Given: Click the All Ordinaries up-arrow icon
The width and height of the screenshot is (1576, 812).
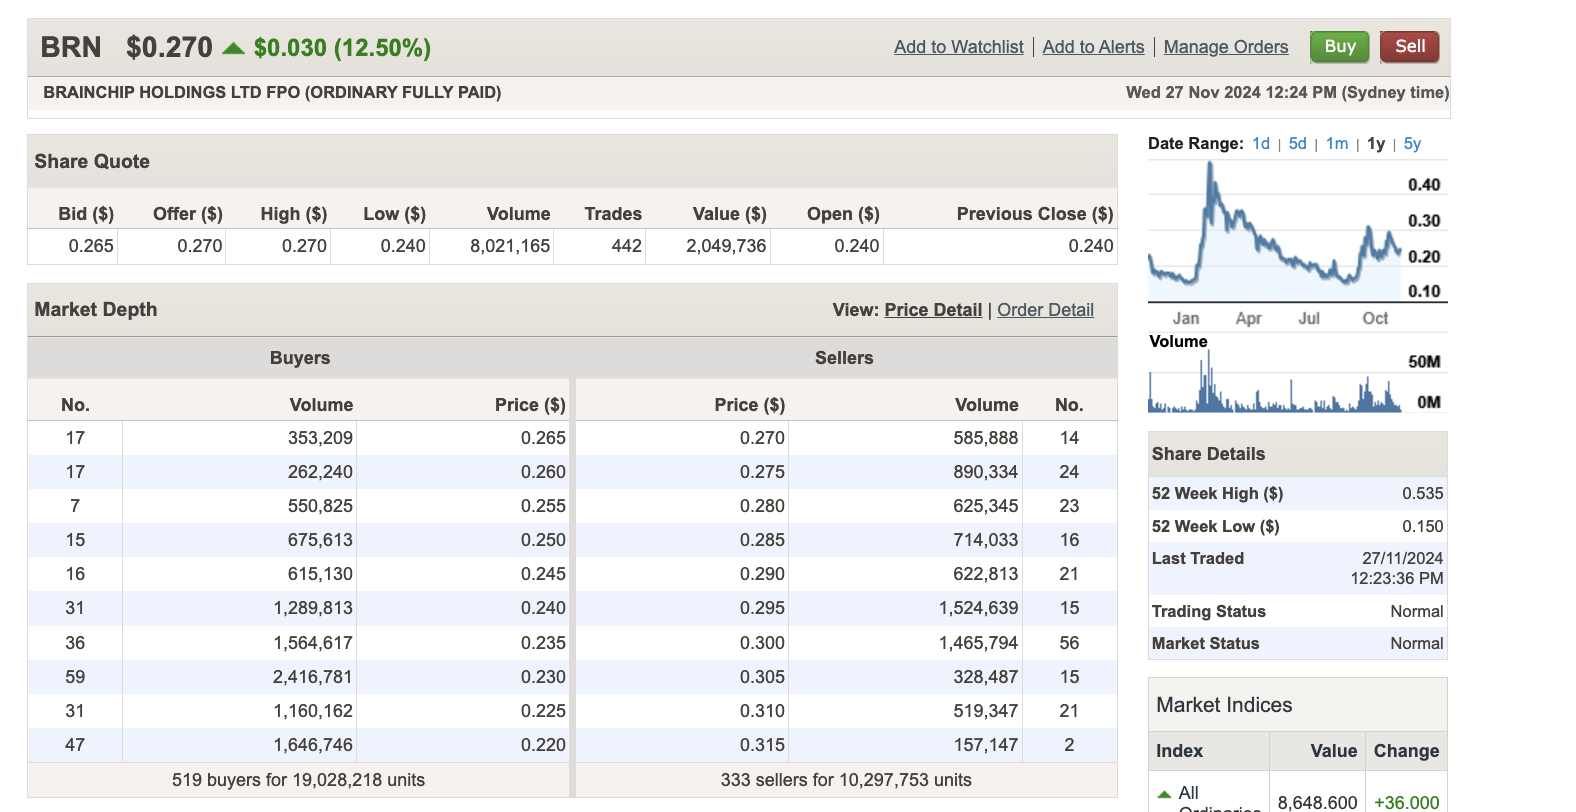Looking at the screenshot, I should pyautogui.click(x=1163, y=794).
